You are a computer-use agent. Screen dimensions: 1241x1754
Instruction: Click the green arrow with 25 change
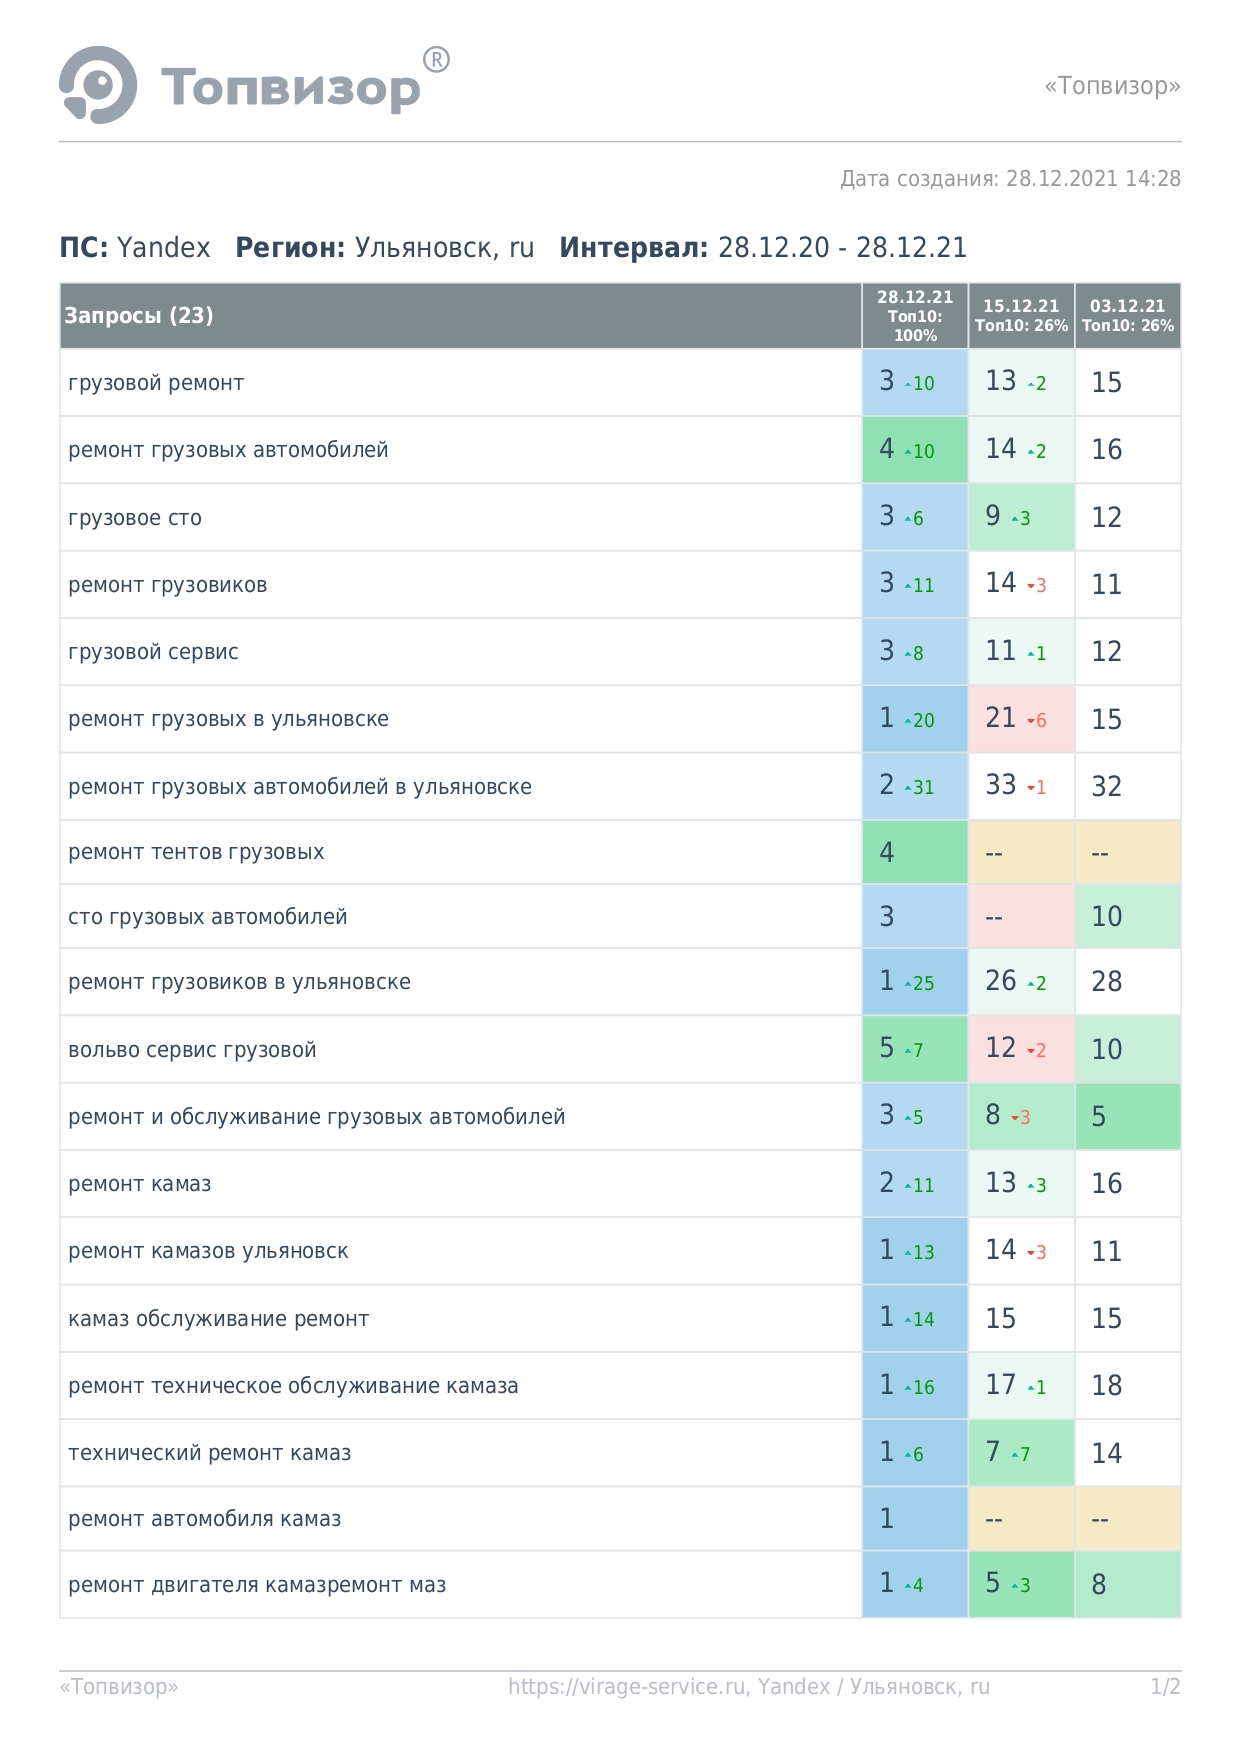coord(908,984)
